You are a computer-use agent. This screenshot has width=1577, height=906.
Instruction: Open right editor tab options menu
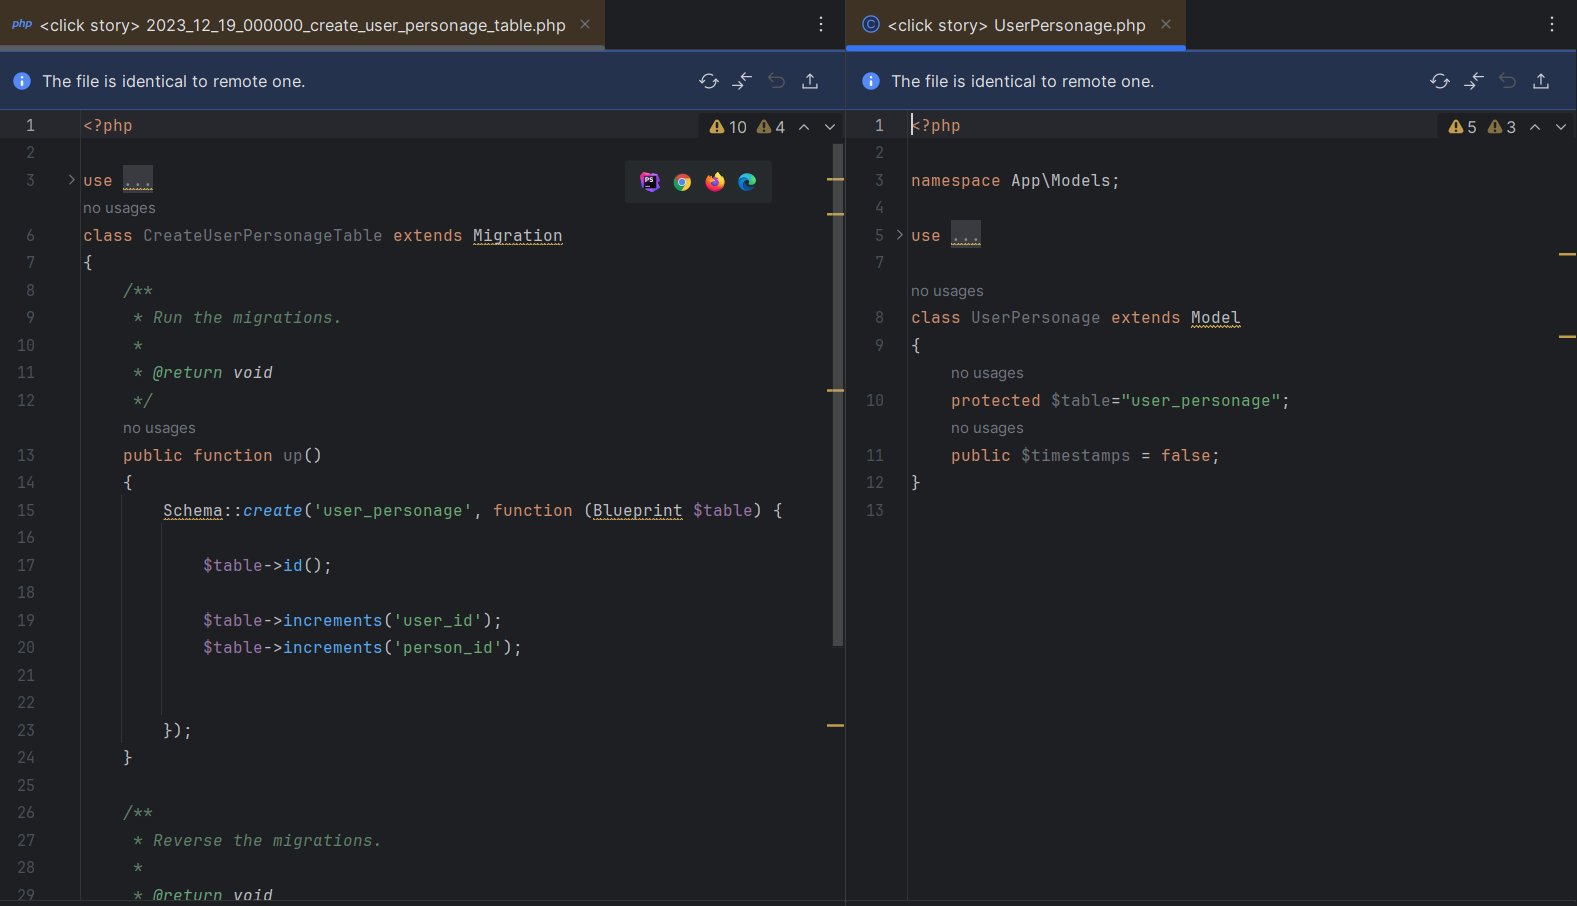coord(1552,24)
